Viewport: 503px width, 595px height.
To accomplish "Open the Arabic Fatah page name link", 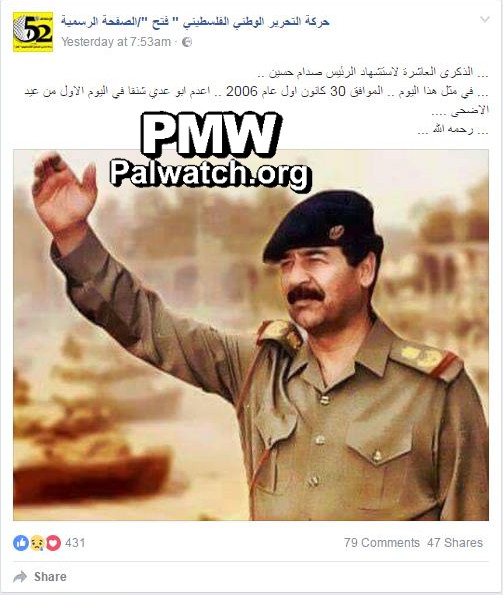I will pyautogui.click(x=195, y=22).
